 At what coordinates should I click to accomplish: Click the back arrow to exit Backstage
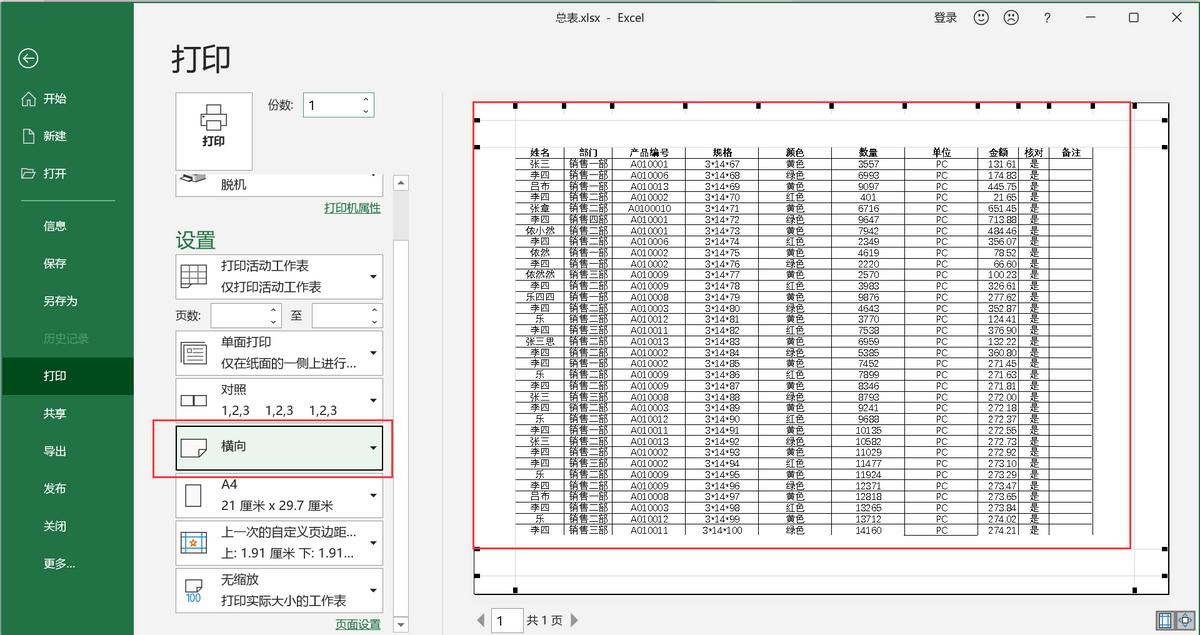point(28,59)
